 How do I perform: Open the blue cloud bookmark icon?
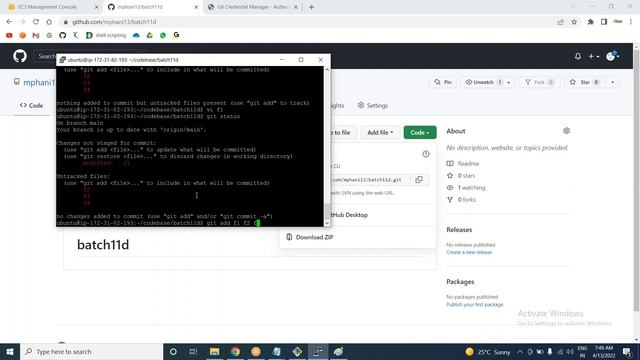136,36
